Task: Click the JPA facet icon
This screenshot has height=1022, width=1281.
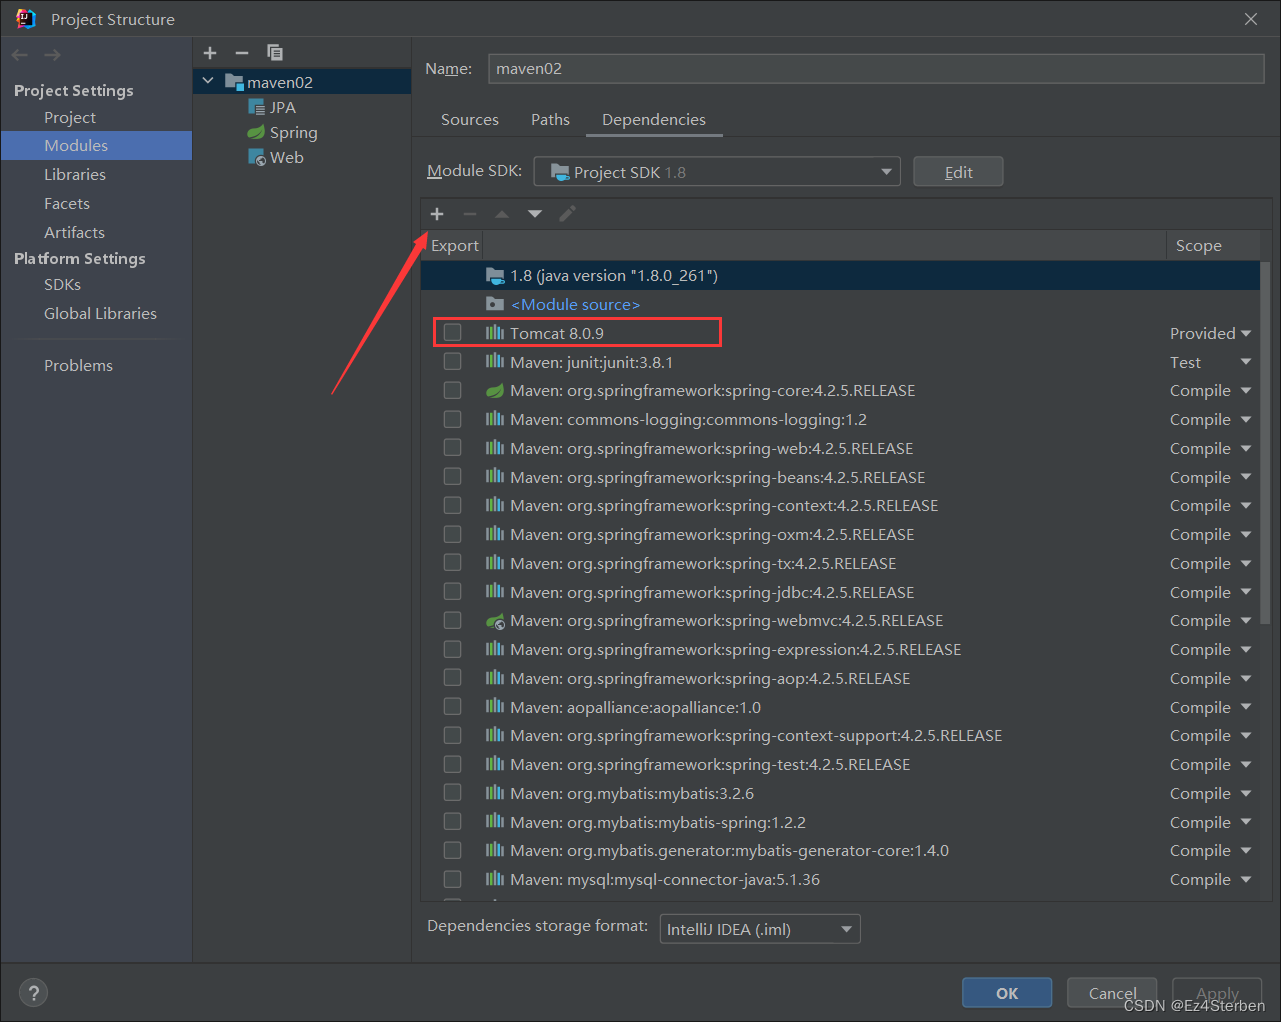Action: point(257,107)
